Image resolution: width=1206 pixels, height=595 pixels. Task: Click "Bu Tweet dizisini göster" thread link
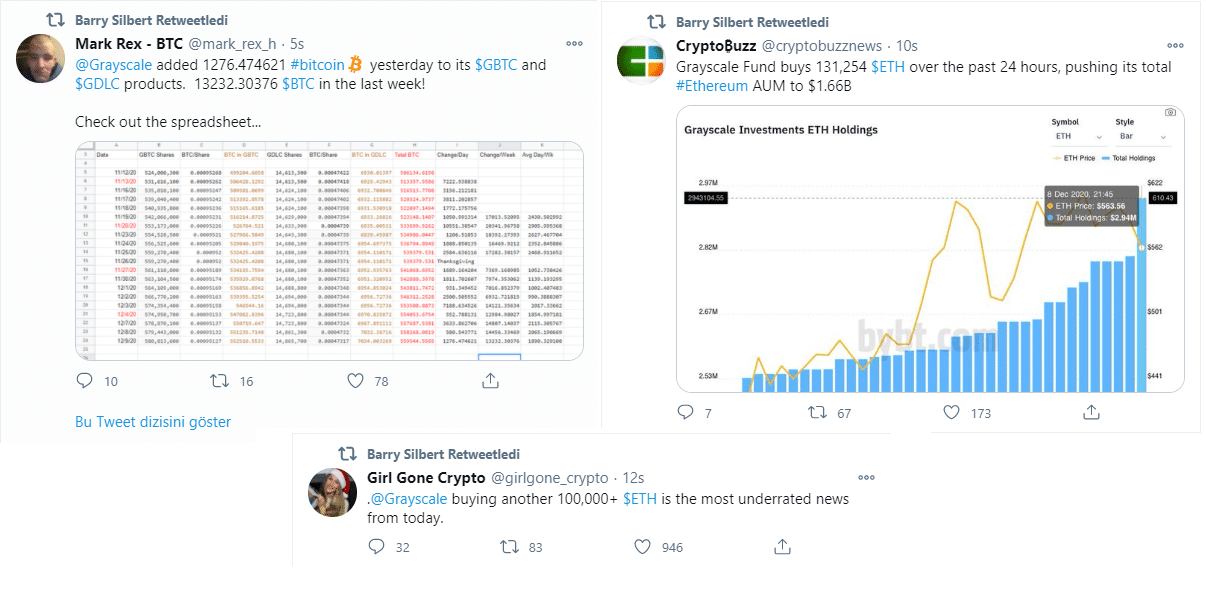[153, 422]
